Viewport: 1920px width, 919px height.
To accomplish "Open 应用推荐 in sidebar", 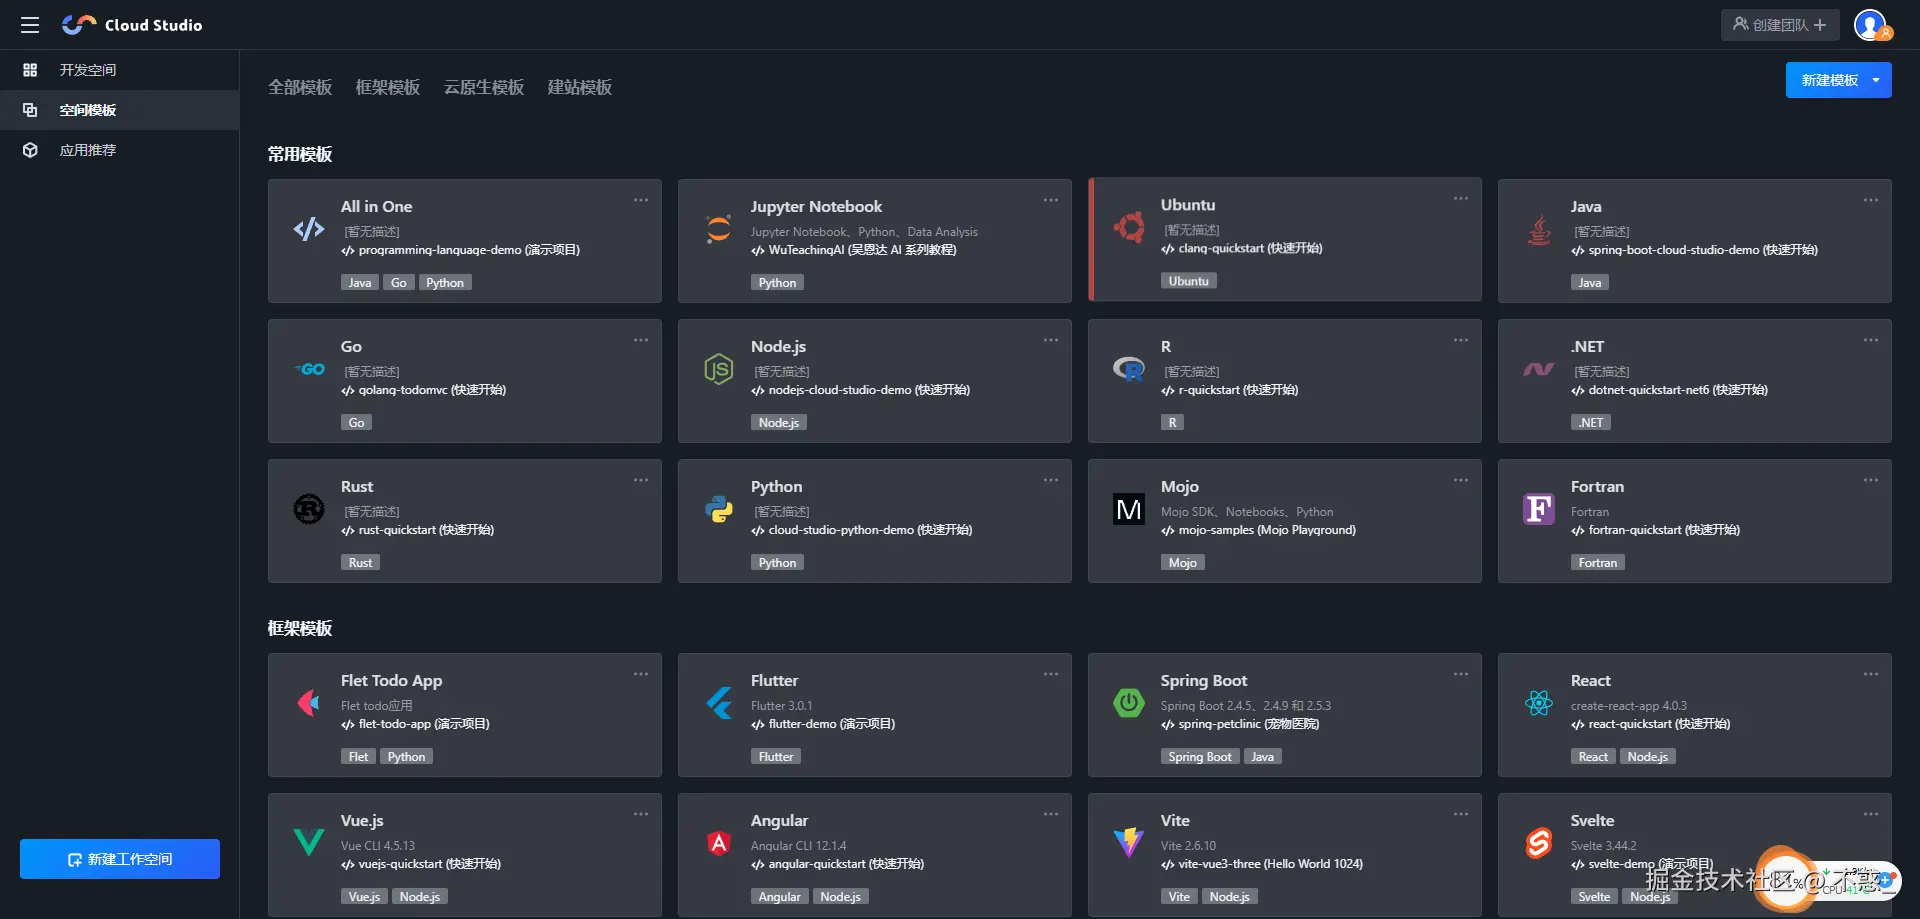I will pyautogui.click(x=120, y=150).
